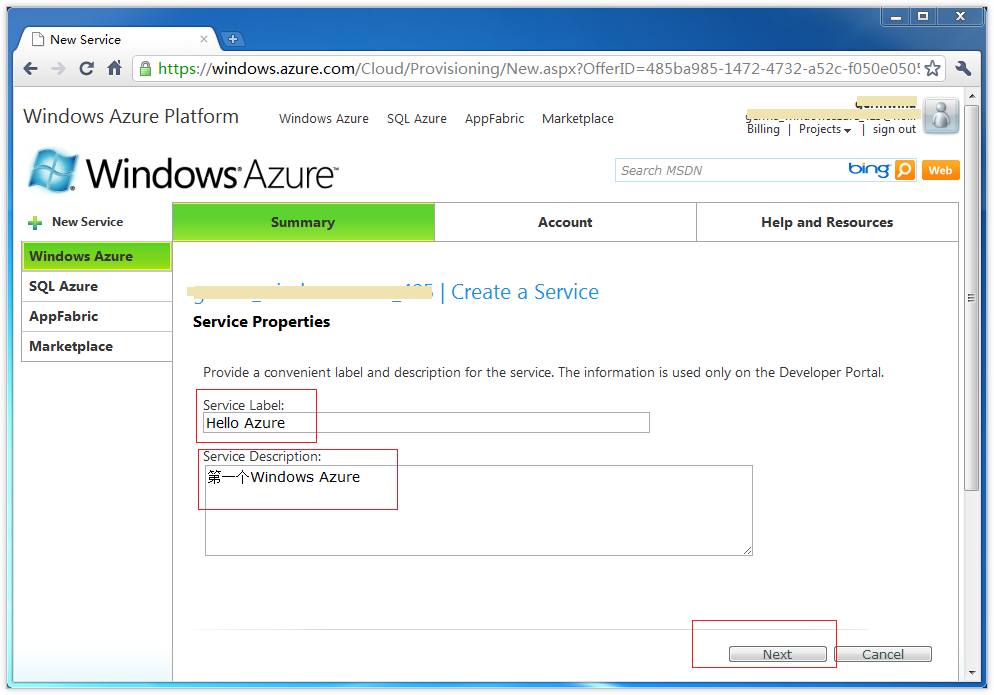Click the Windows Azure Platform title
The width and height of the screenshot is (994, 695).
click(131, 117)
